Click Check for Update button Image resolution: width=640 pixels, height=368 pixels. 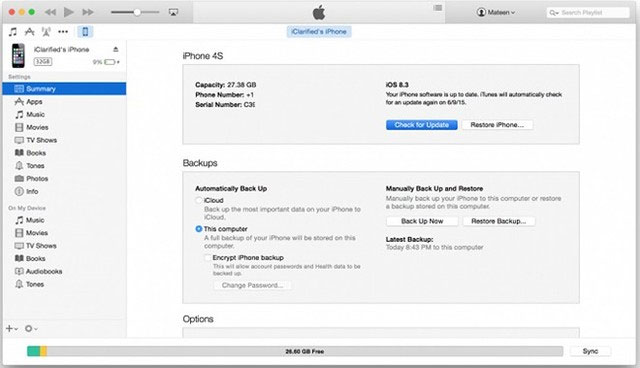click(x=421, y=125)
